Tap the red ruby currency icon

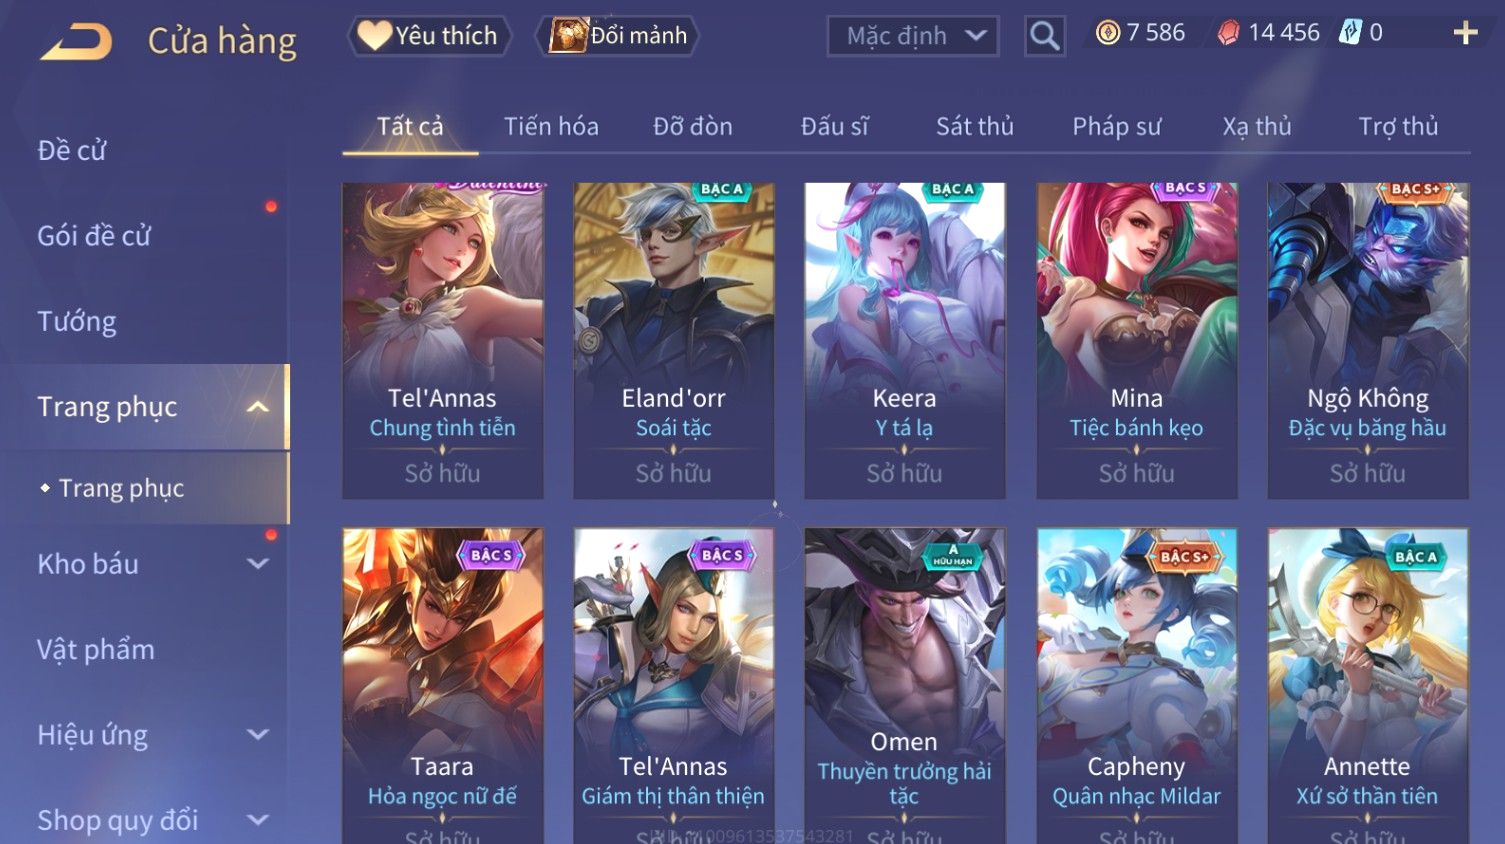coord(1228,33)
